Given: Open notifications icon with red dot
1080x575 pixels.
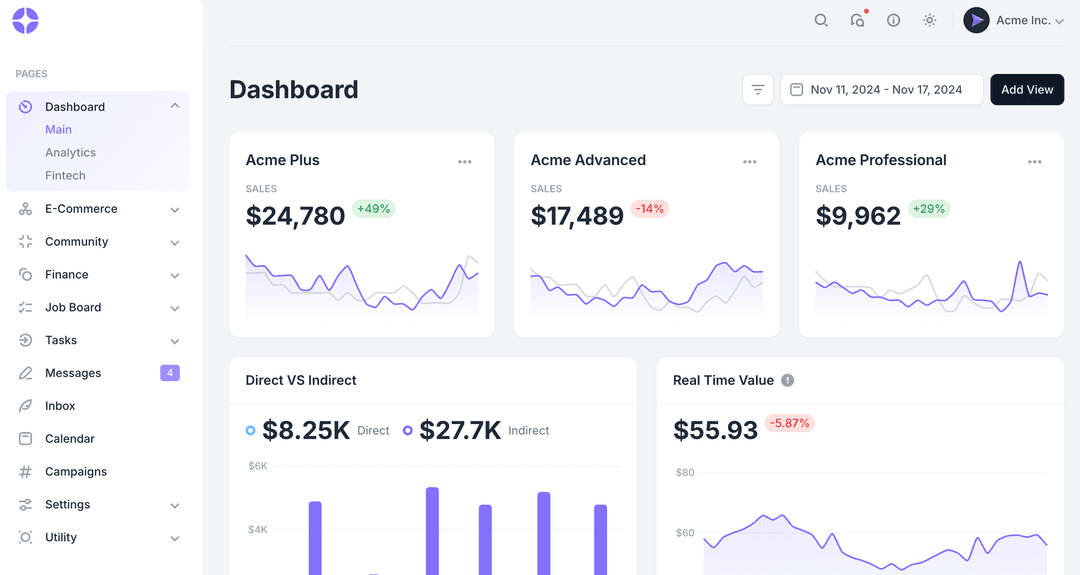Looking at the screenshot, I should pos(857,20).
